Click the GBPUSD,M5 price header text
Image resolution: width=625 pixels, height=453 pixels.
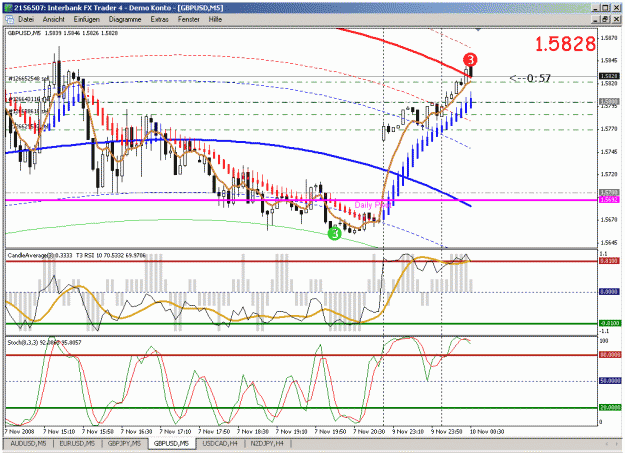click(x=62, y=33)
